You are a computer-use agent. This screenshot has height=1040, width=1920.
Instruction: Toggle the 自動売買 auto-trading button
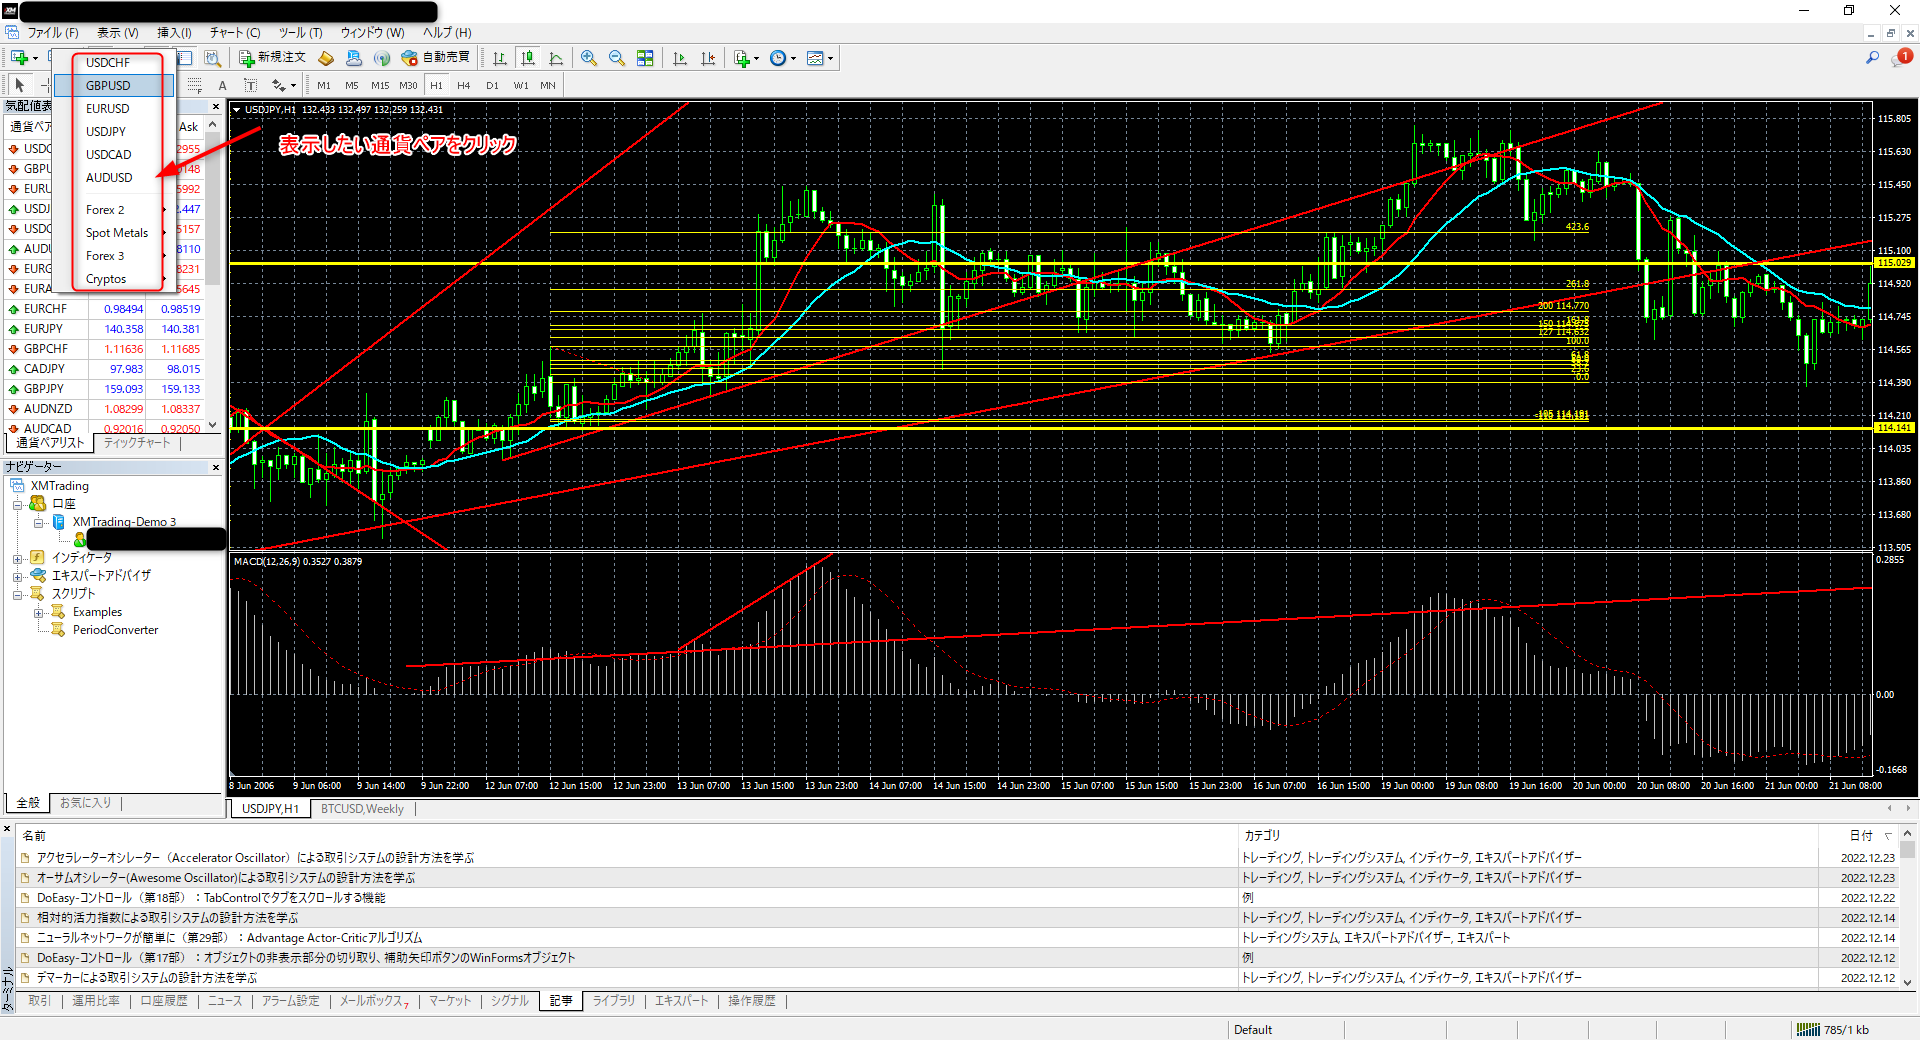(436, 58)
